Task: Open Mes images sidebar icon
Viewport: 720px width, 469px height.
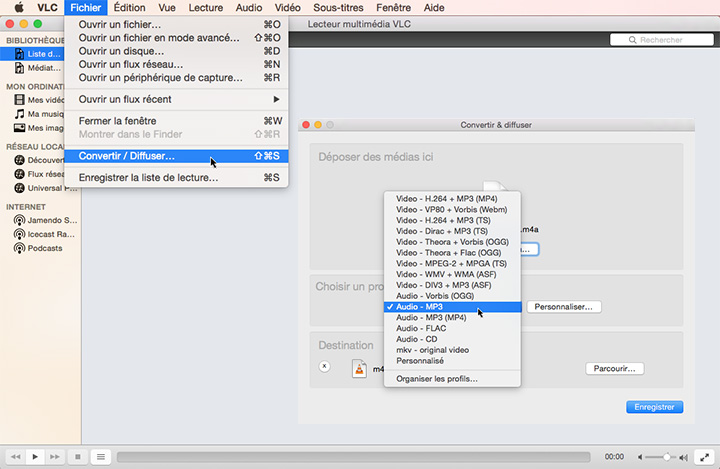Action: point(19,128)
